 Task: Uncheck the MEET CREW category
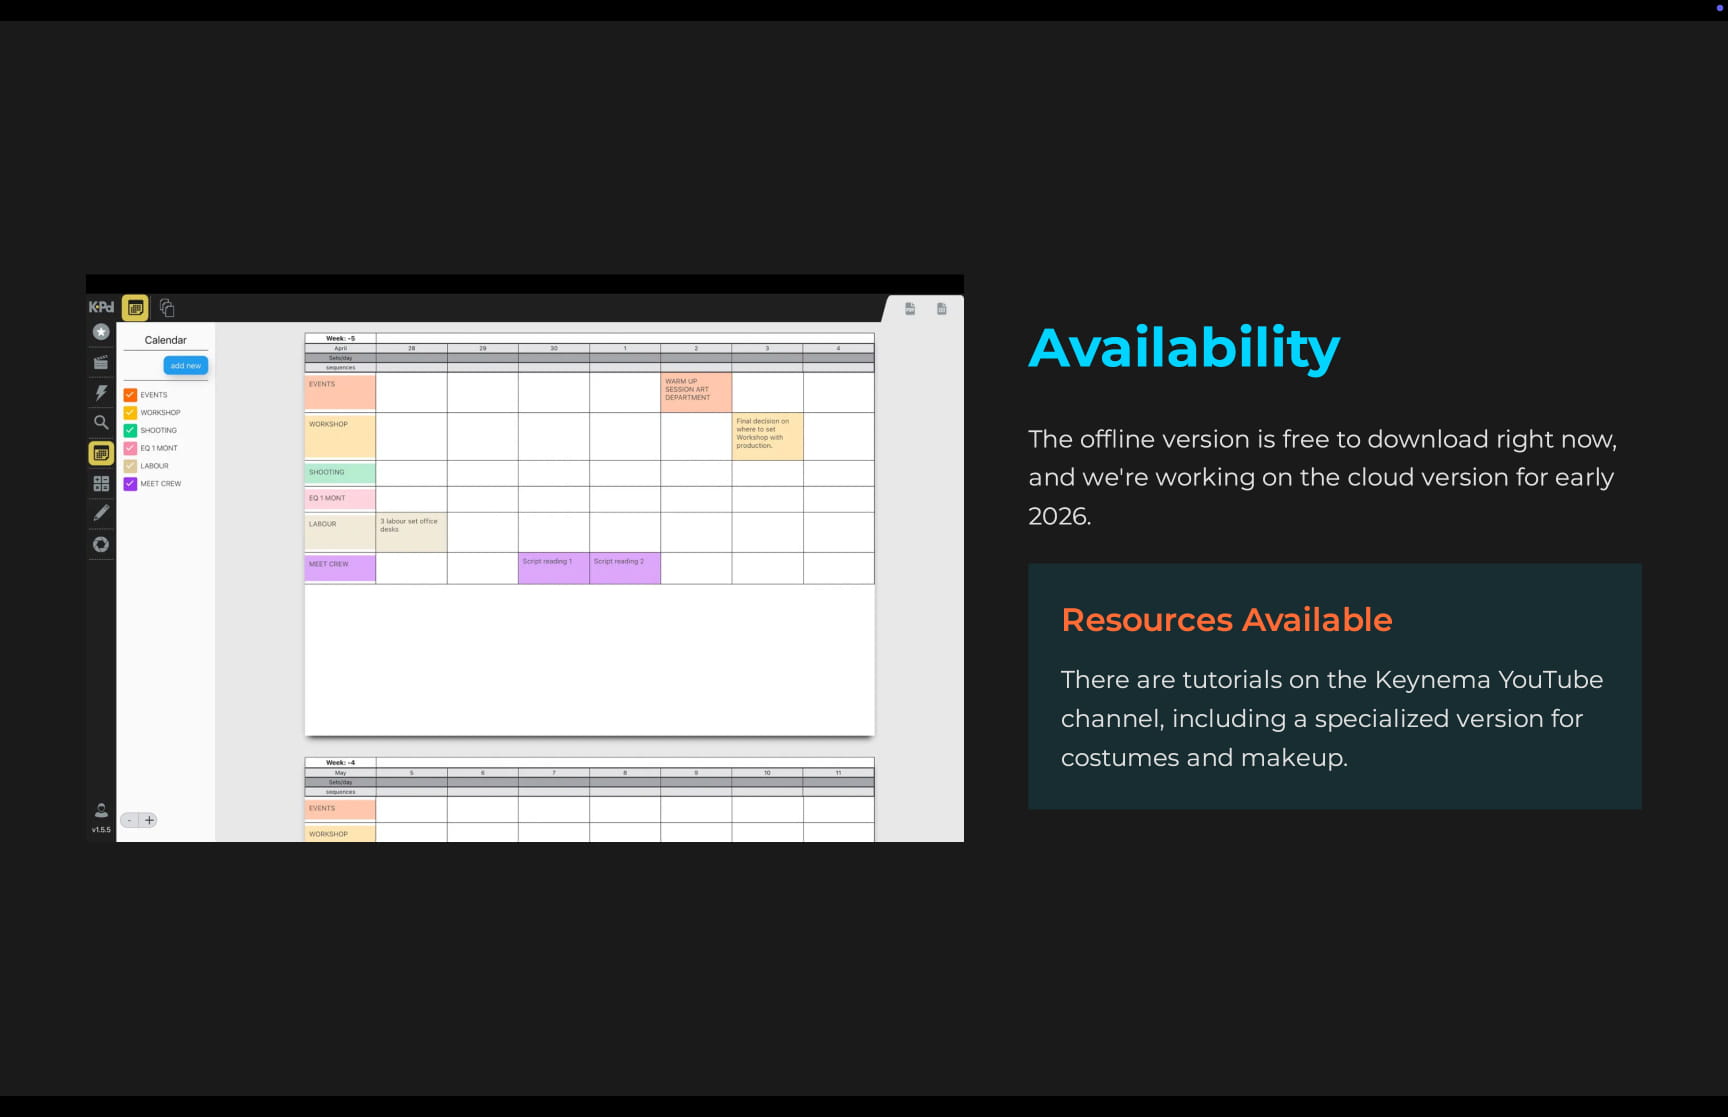tap(130, 483)
